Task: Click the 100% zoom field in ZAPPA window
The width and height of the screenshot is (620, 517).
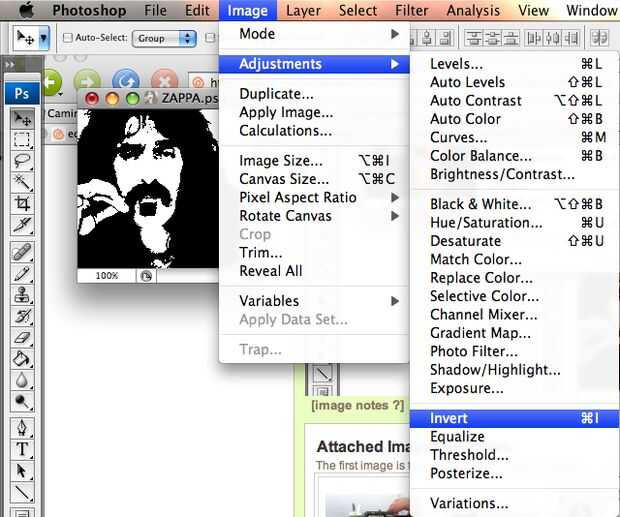Action: [x=107, y=276]
